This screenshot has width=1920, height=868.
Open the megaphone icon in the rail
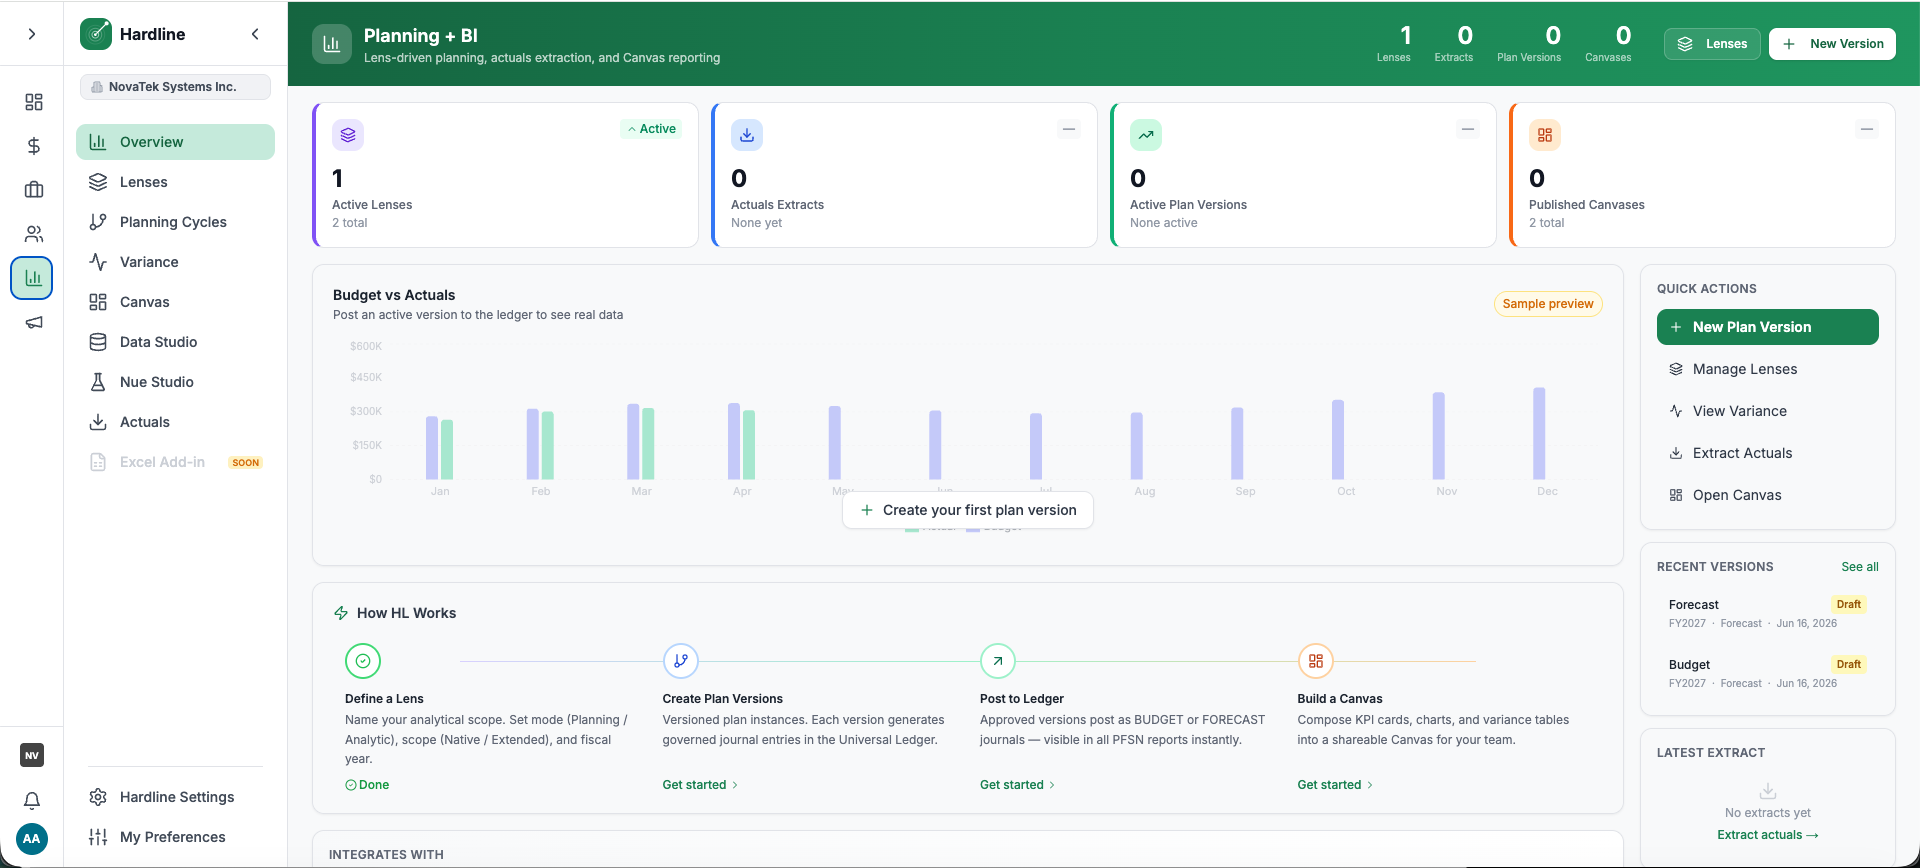(x=34, y=322)
